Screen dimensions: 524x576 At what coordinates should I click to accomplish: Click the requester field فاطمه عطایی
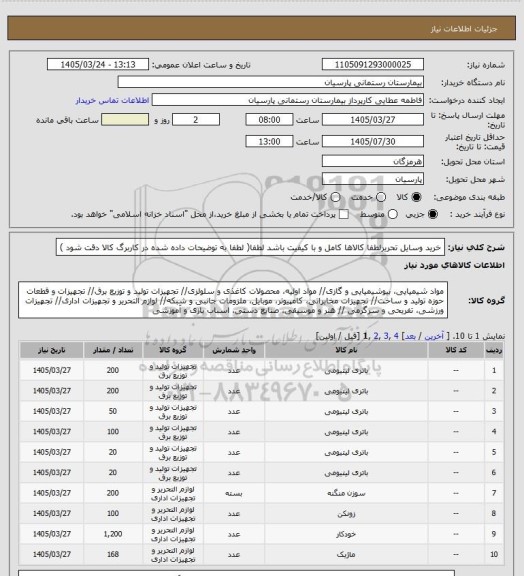288,100
